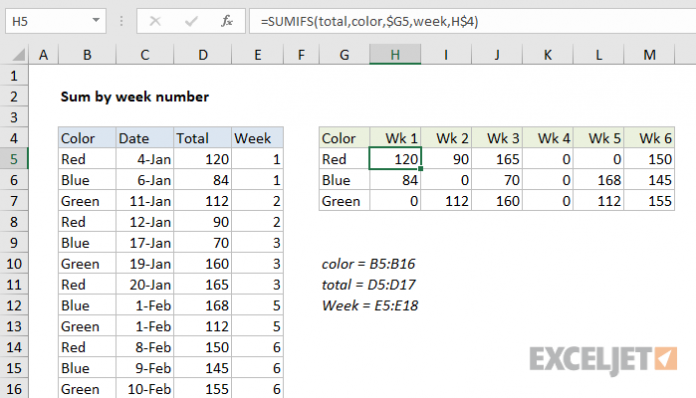
Task: Click the Color header in source table
Action: pos(87,138)
